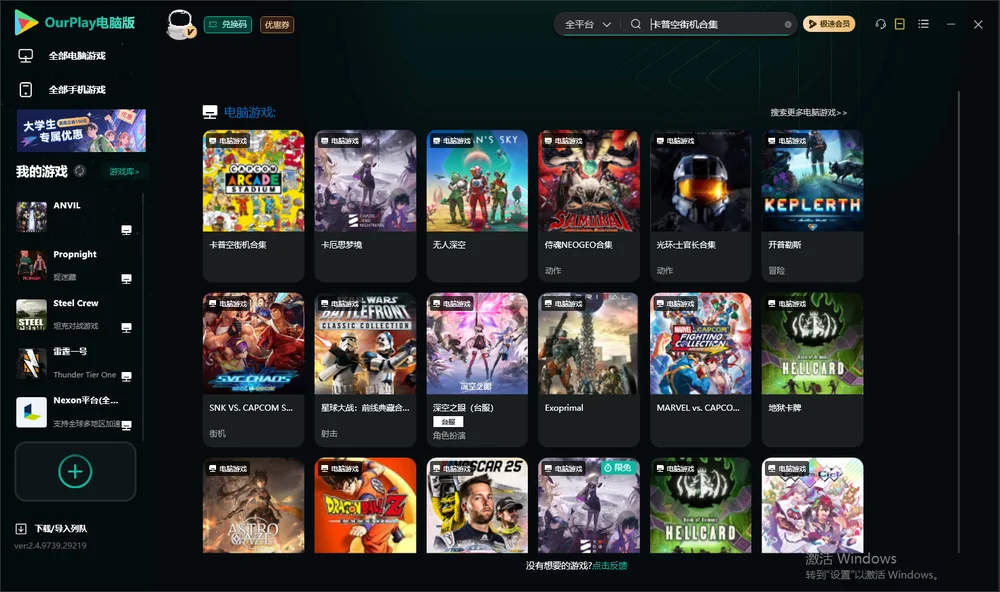Open the 深空之眼 (台服) game card
The height and width of the screenshot is (592, 1000).
tap(477, 369)
